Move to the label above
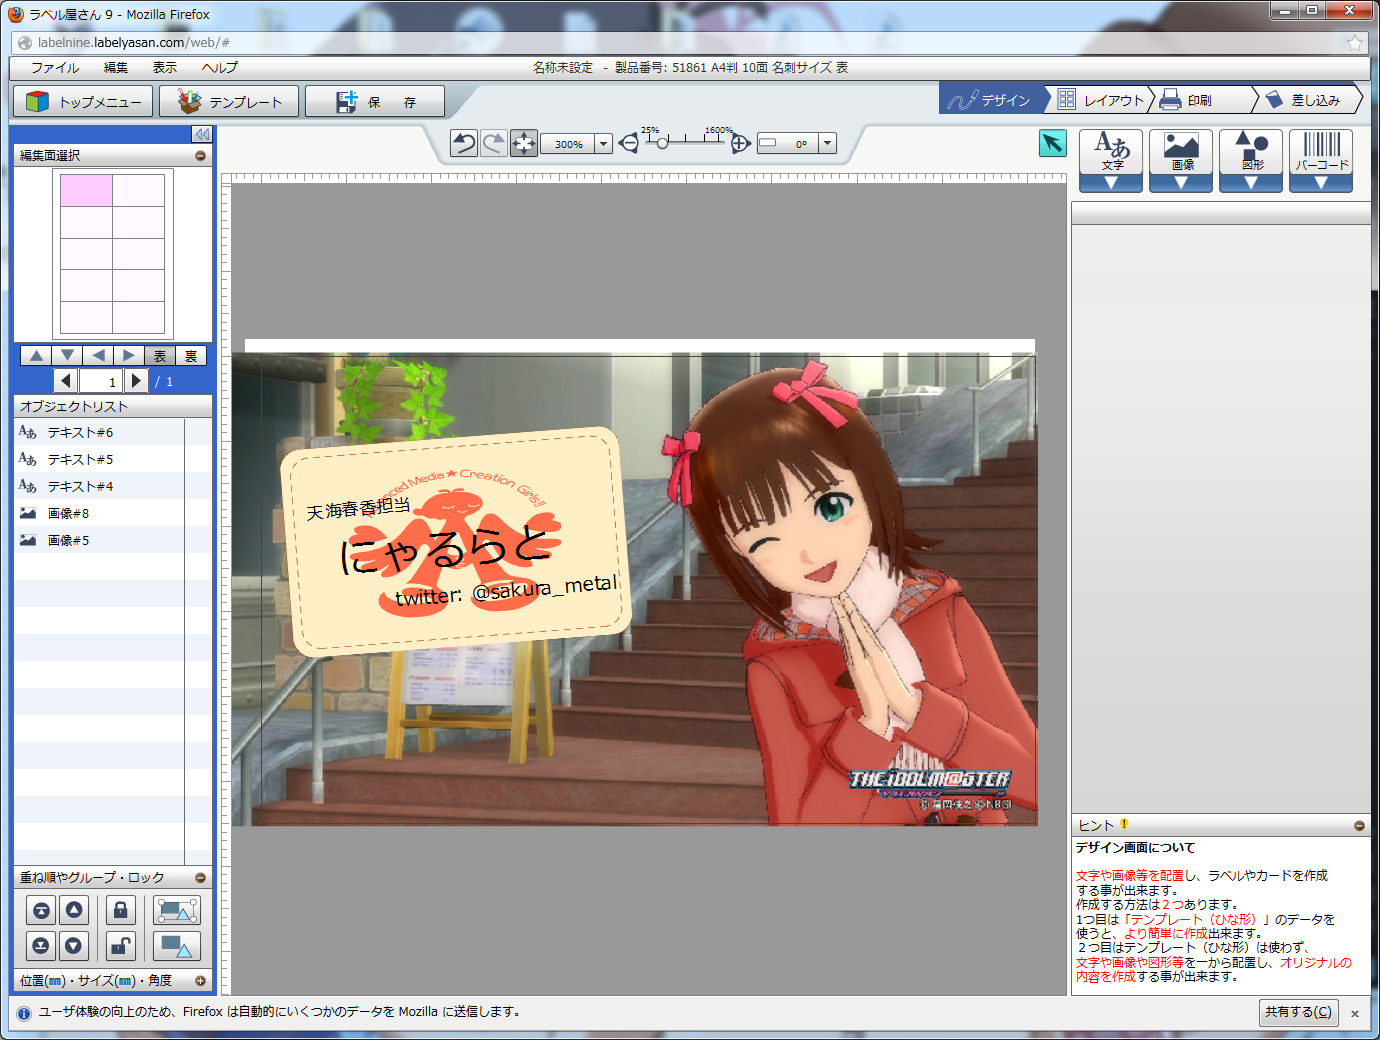The width and height of the screenshot is (1380, 1040). point(36,355)
